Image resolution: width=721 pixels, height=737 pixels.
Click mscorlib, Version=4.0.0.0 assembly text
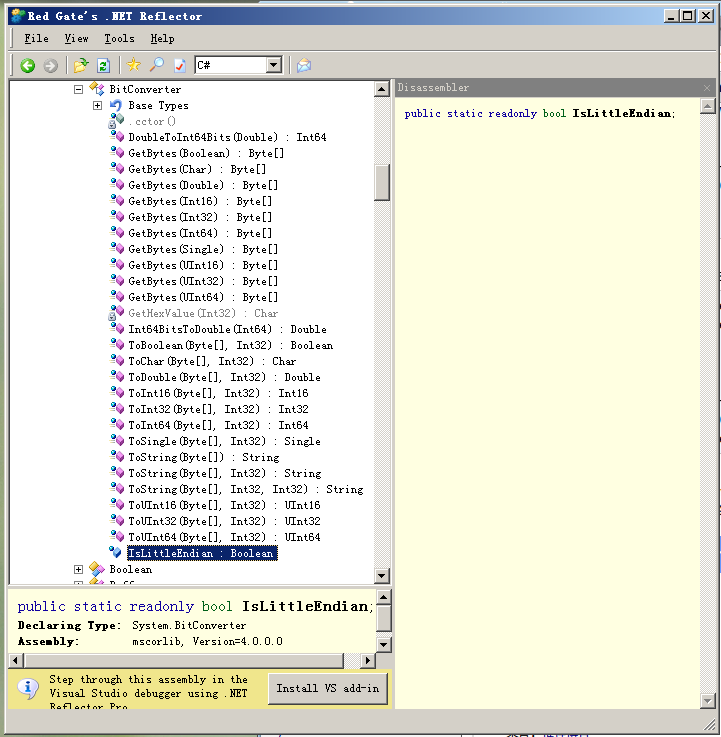tap(207, 641)
